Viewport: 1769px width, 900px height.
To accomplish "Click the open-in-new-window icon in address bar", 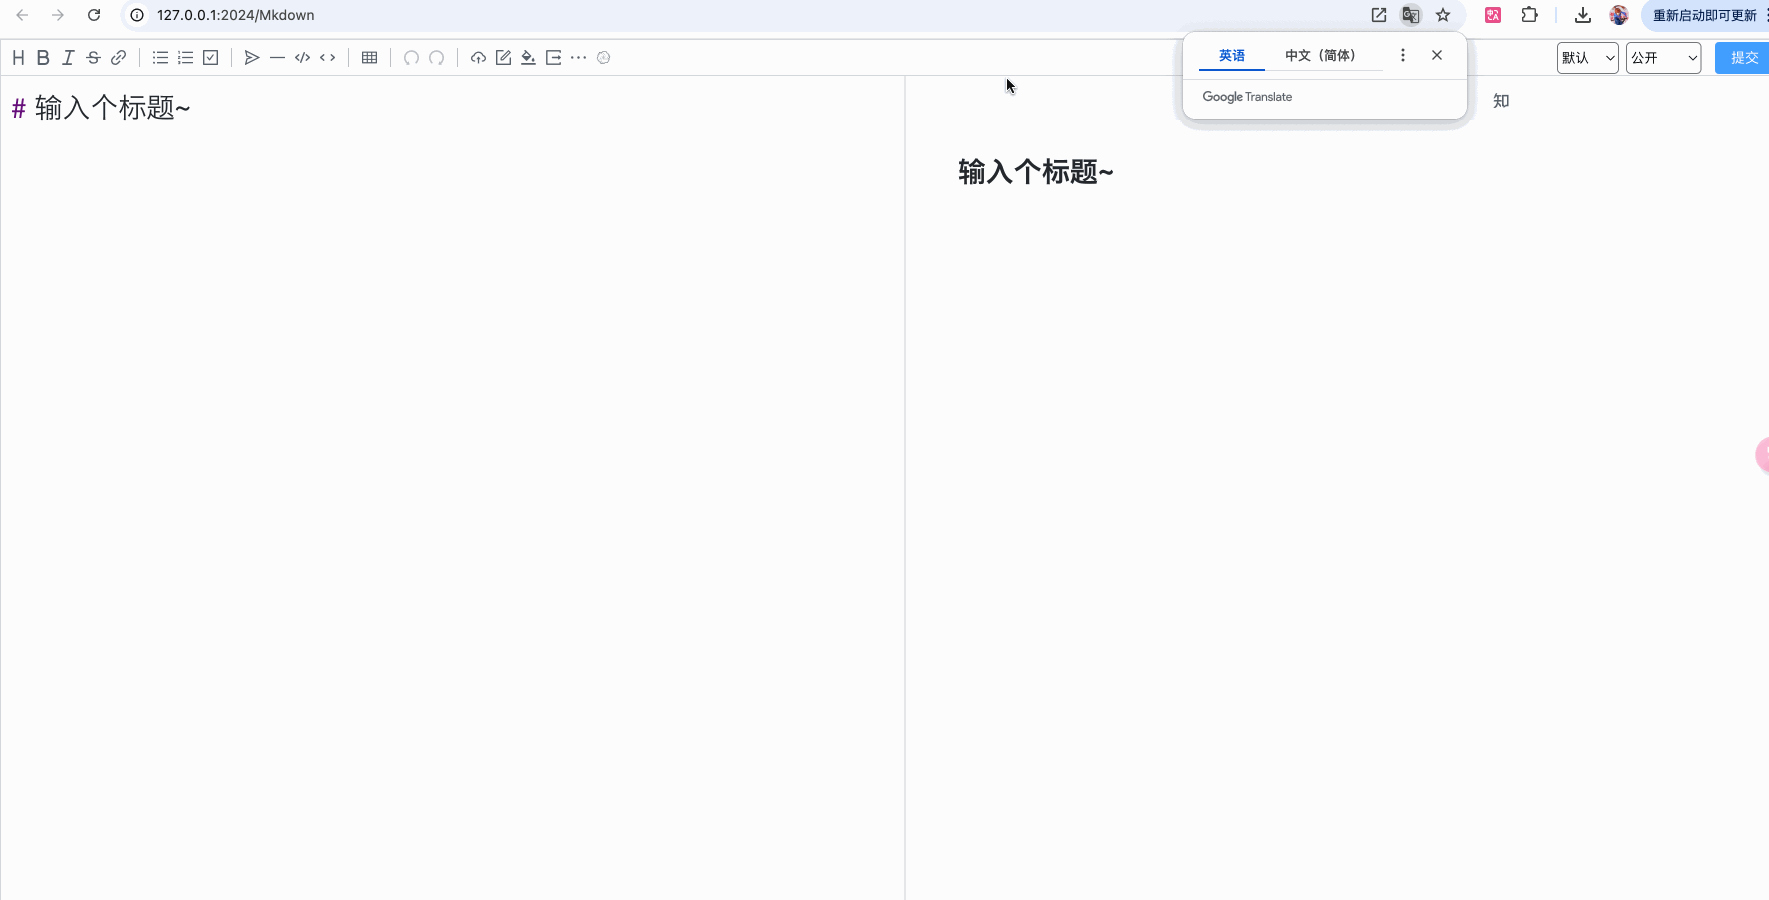I will (1379, 15).
